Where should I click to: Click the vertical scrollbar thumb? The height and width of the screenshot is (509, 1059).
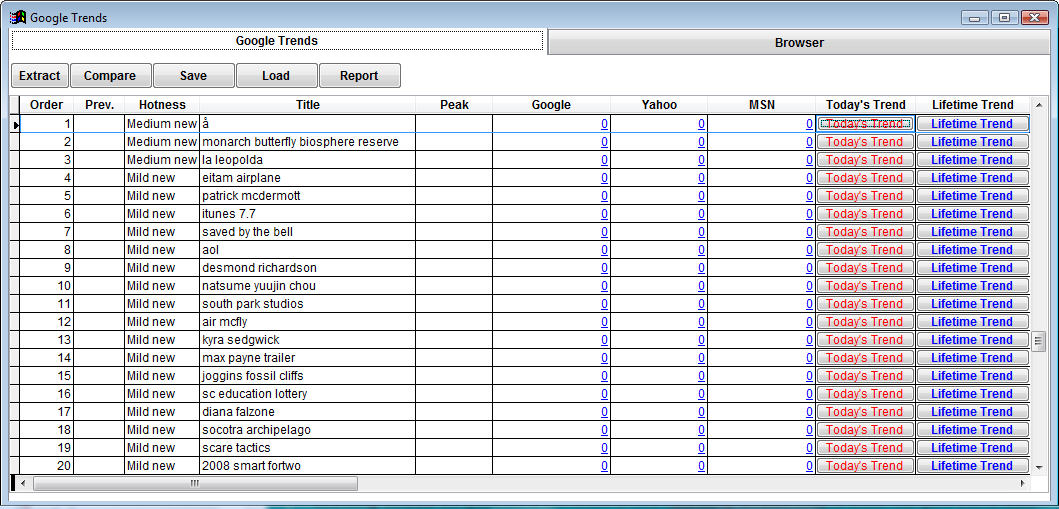[1039, 340]
